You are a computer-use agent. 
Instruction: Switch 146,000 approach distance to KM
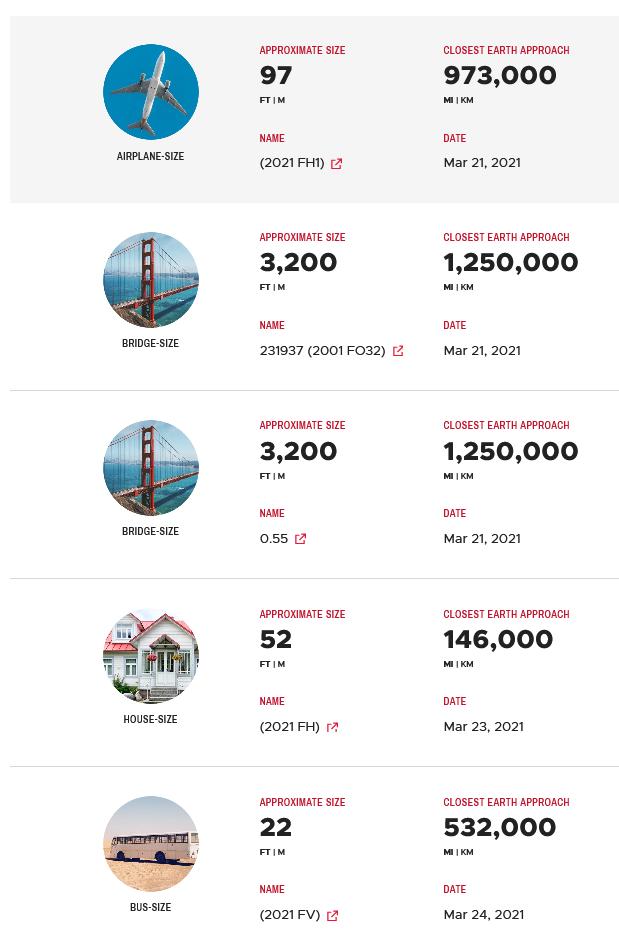coord(467,664)
